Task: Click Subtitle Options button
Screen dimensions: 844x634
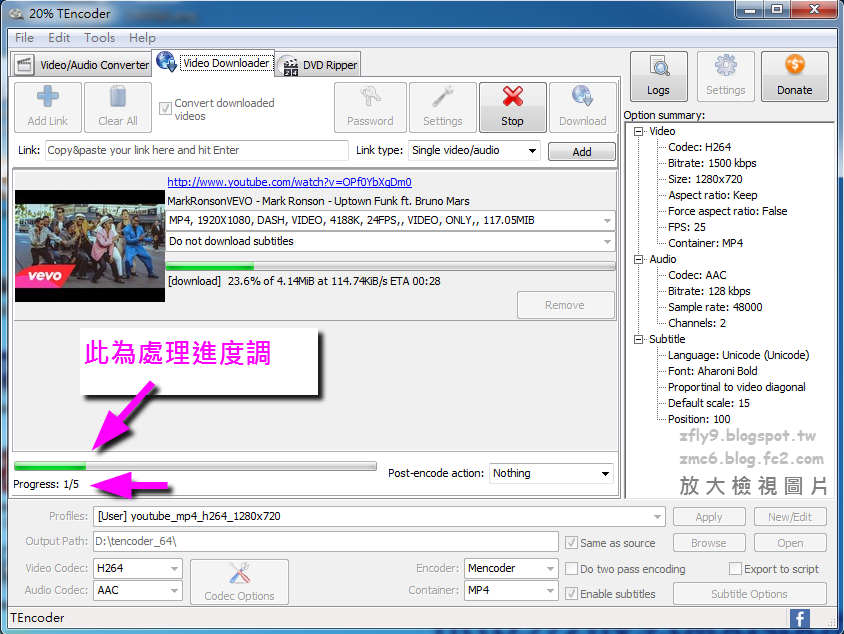Action: (x=749, y=594)
